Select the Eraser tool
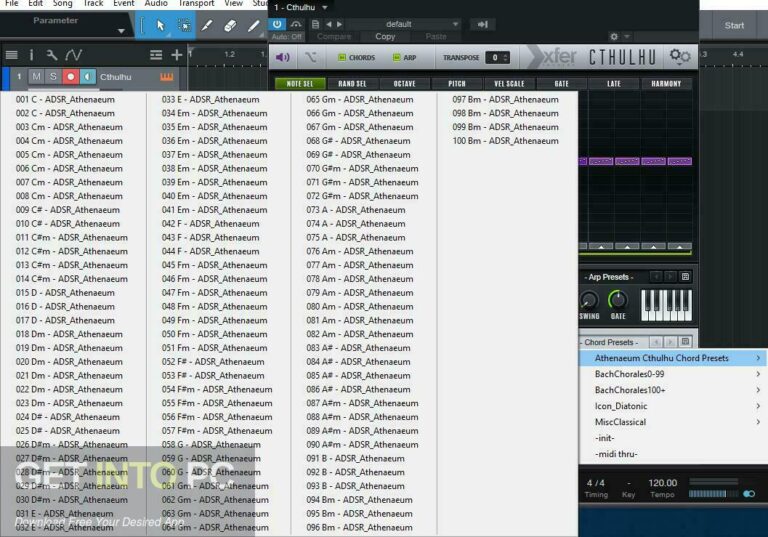The height and width of the screenshot is (537, 768). tap(229, 25)
